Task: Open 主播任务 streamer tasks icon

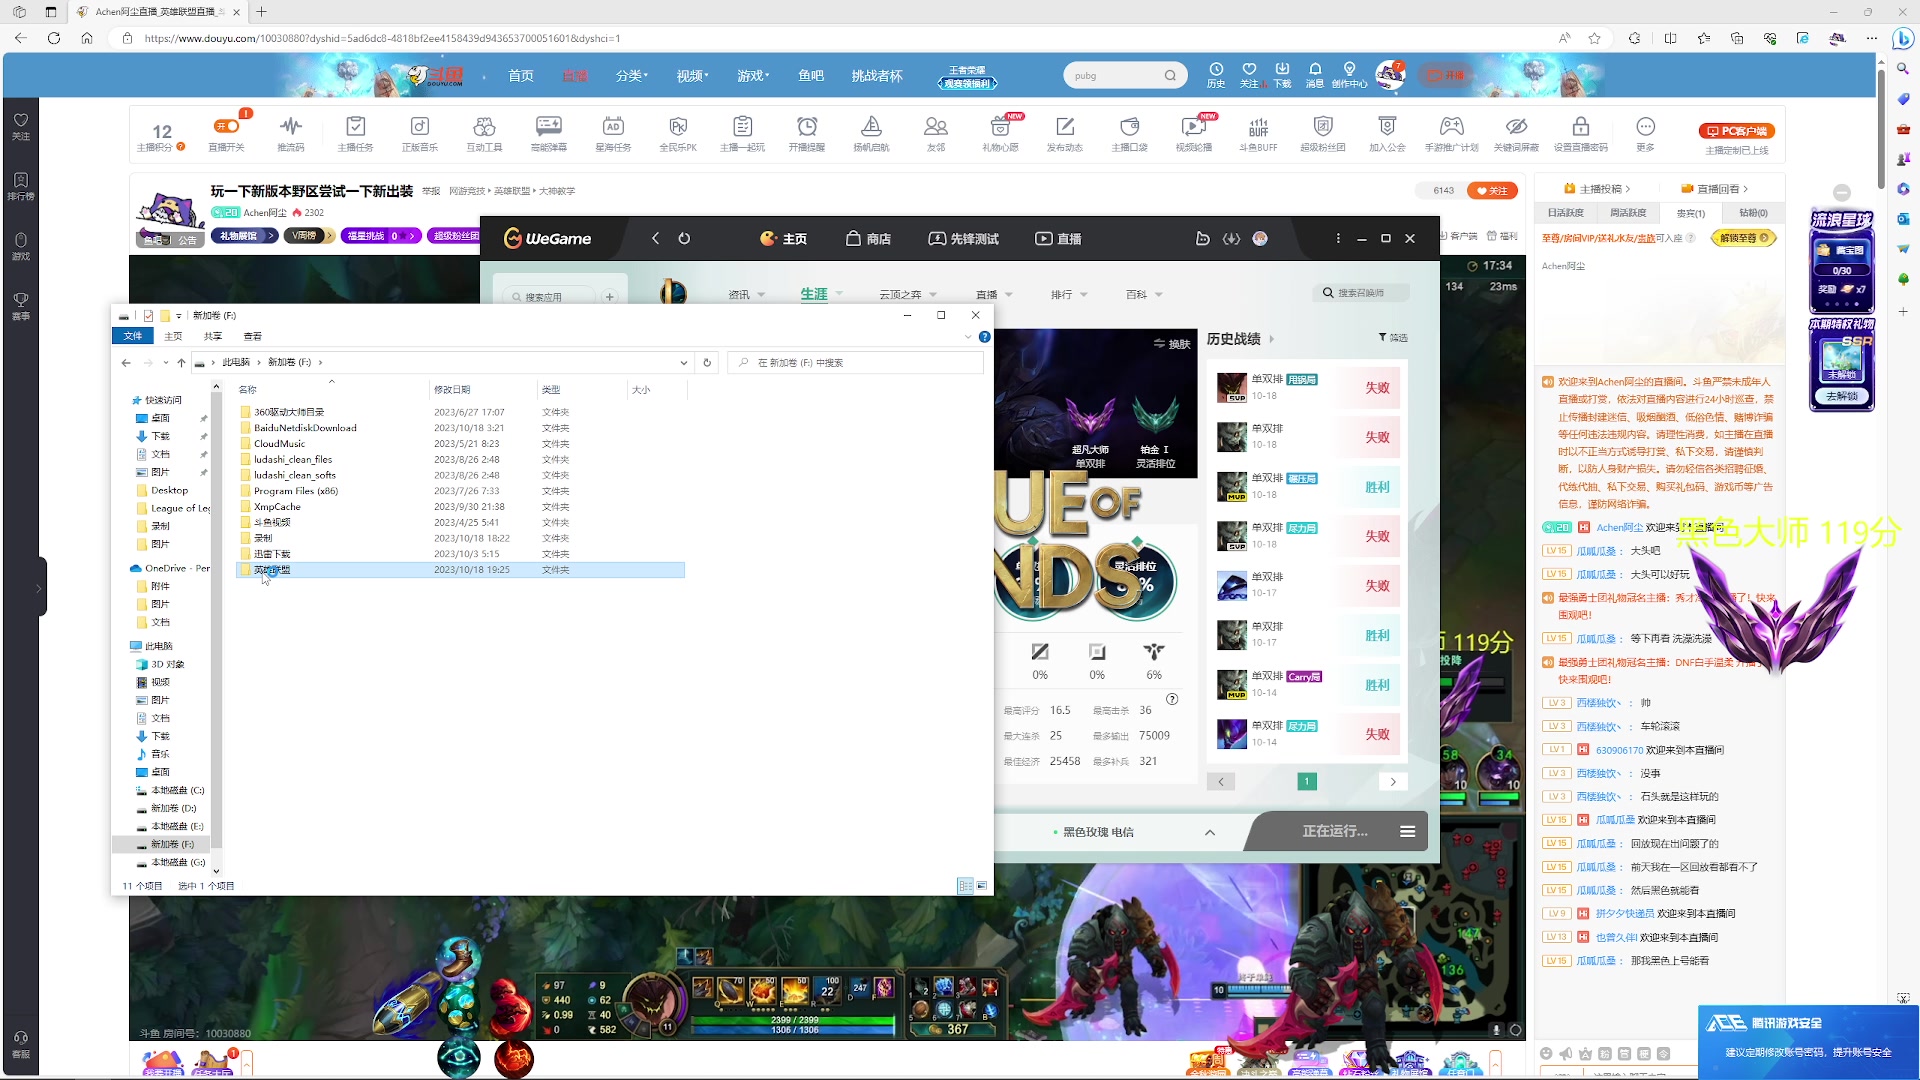Action: coord(355,126)
